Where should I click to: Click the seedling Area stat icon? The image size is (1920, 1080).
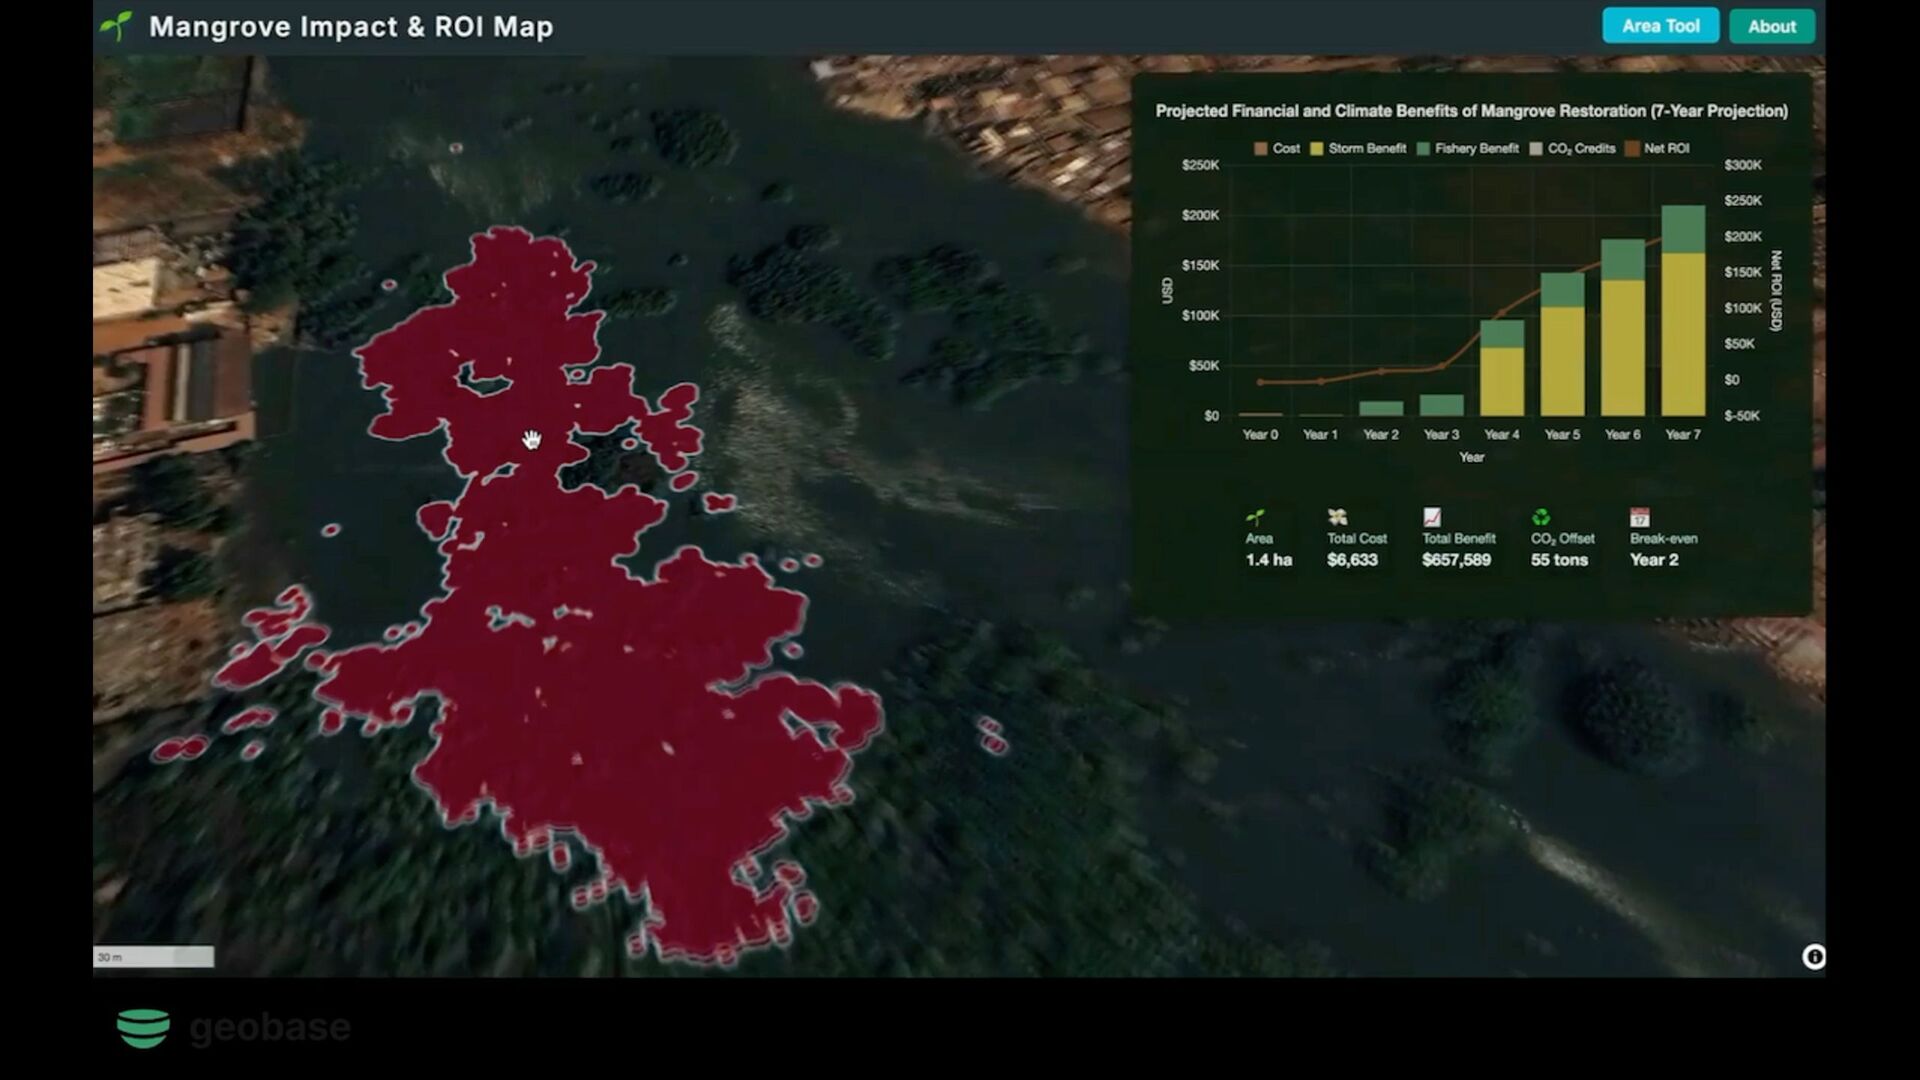[x=1256, y=517]
